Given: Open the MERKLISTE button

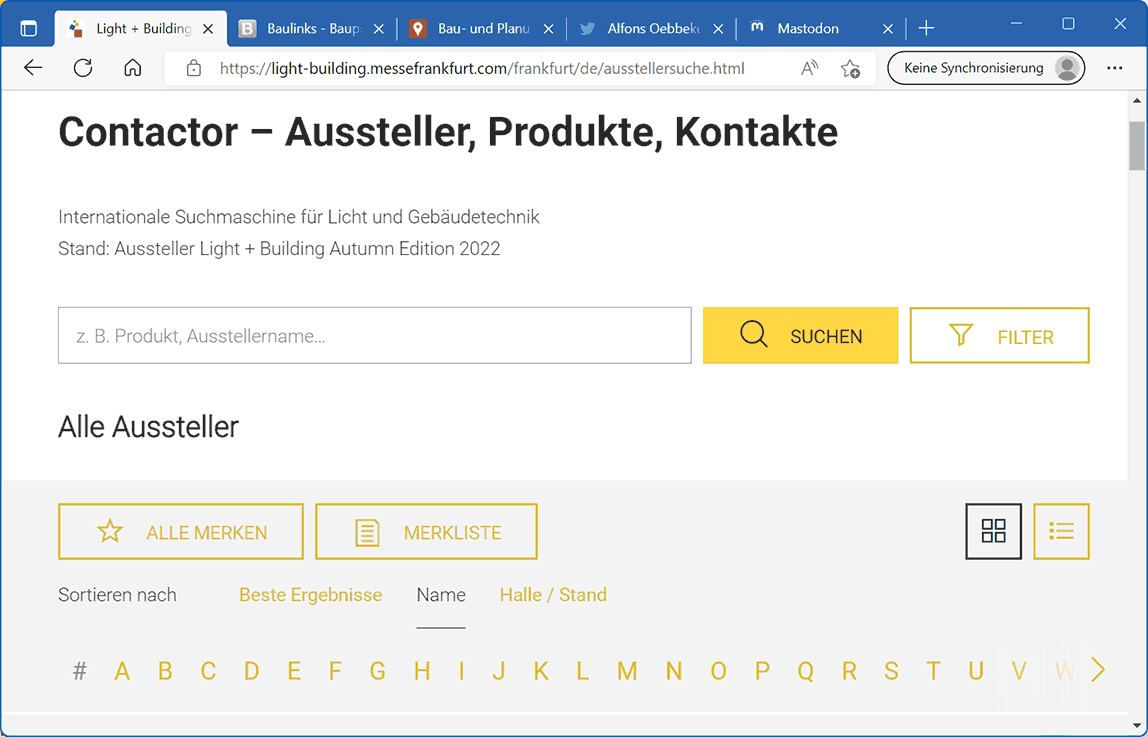Looking at the screenshot, I should 426,531.
